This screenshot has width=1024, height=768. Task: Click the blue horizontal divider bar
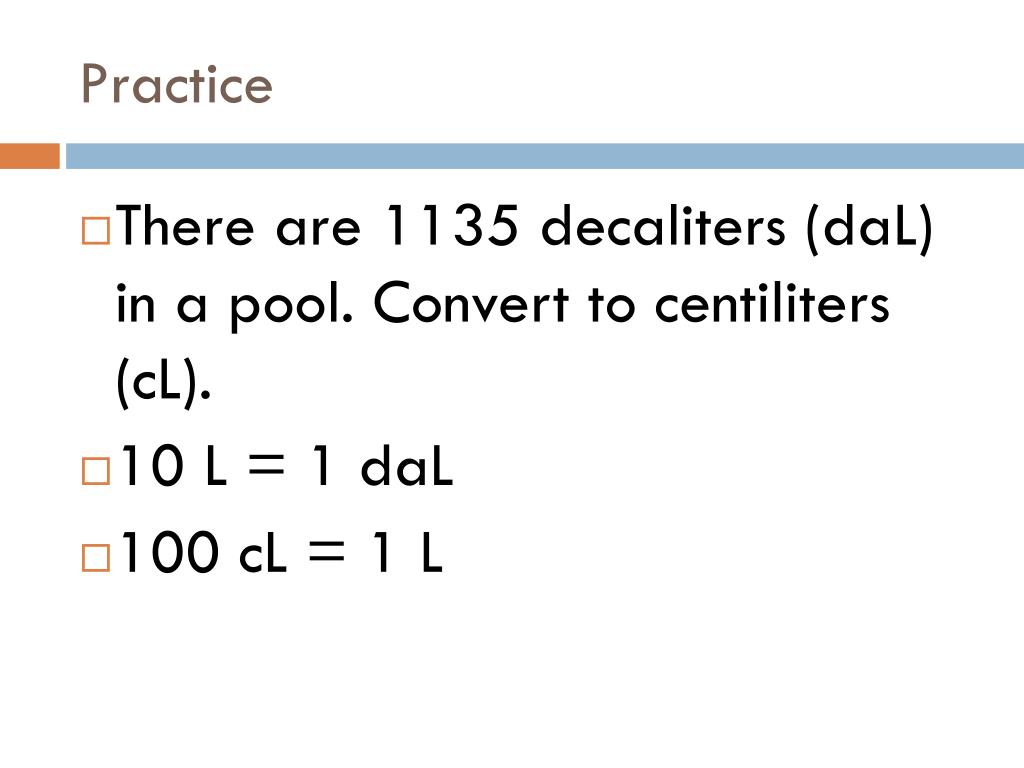[545, 156]
